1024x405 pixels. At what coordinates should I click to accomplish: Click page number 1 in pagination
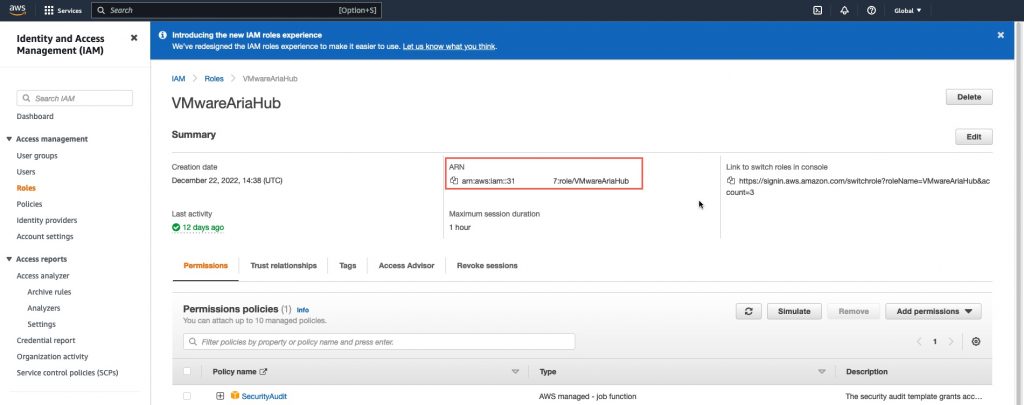(935, 342)
